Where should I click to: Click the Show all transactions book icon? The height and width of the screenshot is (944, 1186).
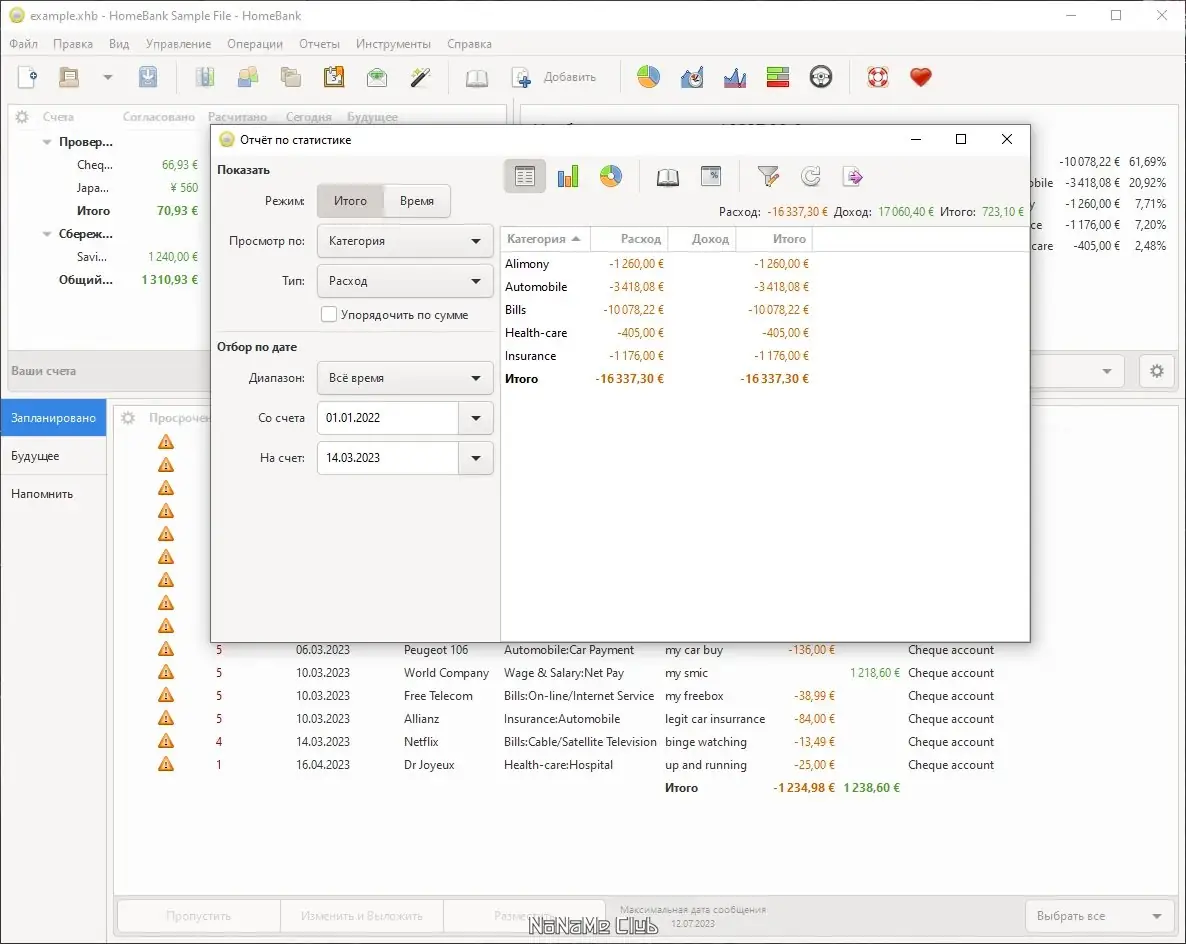477,77
